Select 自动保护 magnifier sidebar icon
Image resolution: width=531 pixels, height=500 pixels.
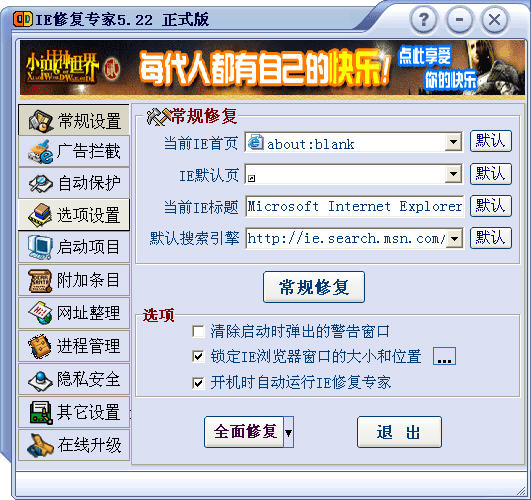point(41,183)
